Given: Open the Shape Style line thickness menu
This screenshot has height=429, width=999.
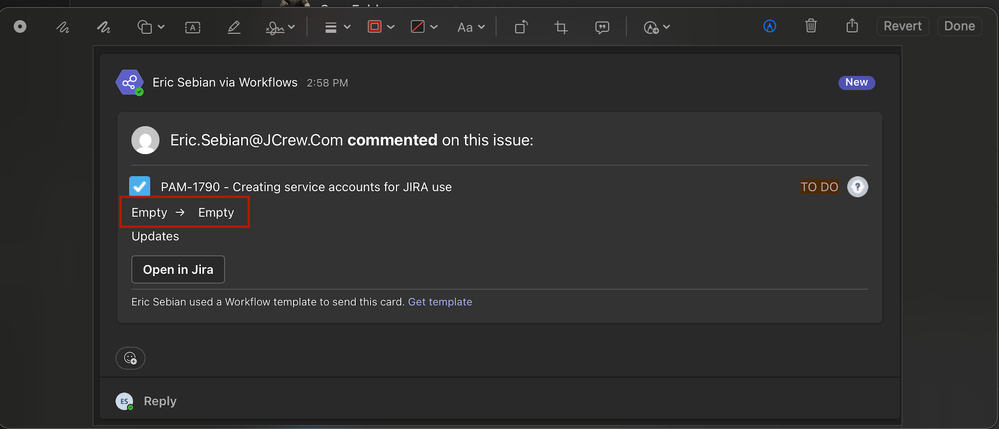Looking at the screenshot, I should pos(338,27).
